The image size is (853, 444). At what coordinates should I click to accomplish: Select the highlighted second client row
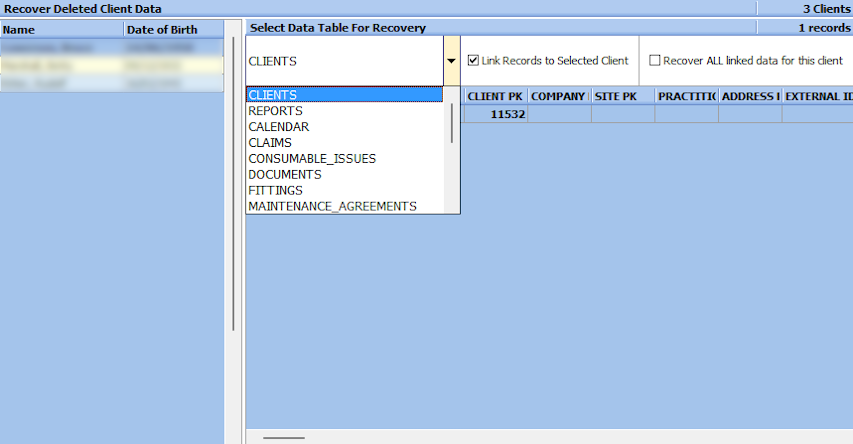[x=112, y=65]
